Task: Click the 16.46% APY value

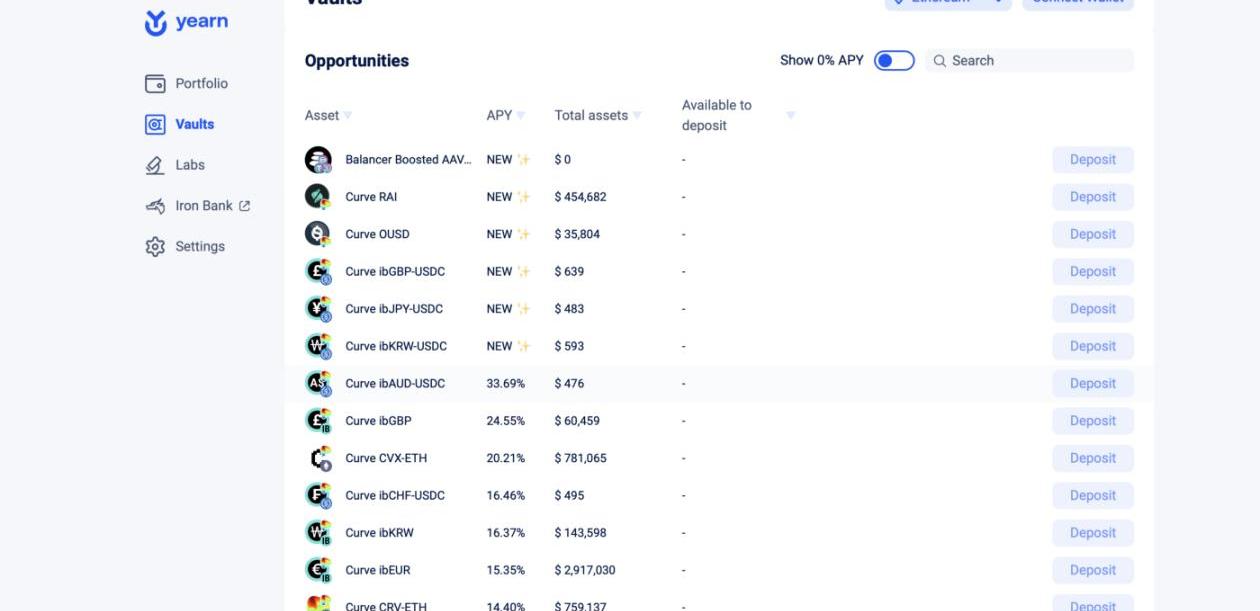Action: [x=506, y=496]
